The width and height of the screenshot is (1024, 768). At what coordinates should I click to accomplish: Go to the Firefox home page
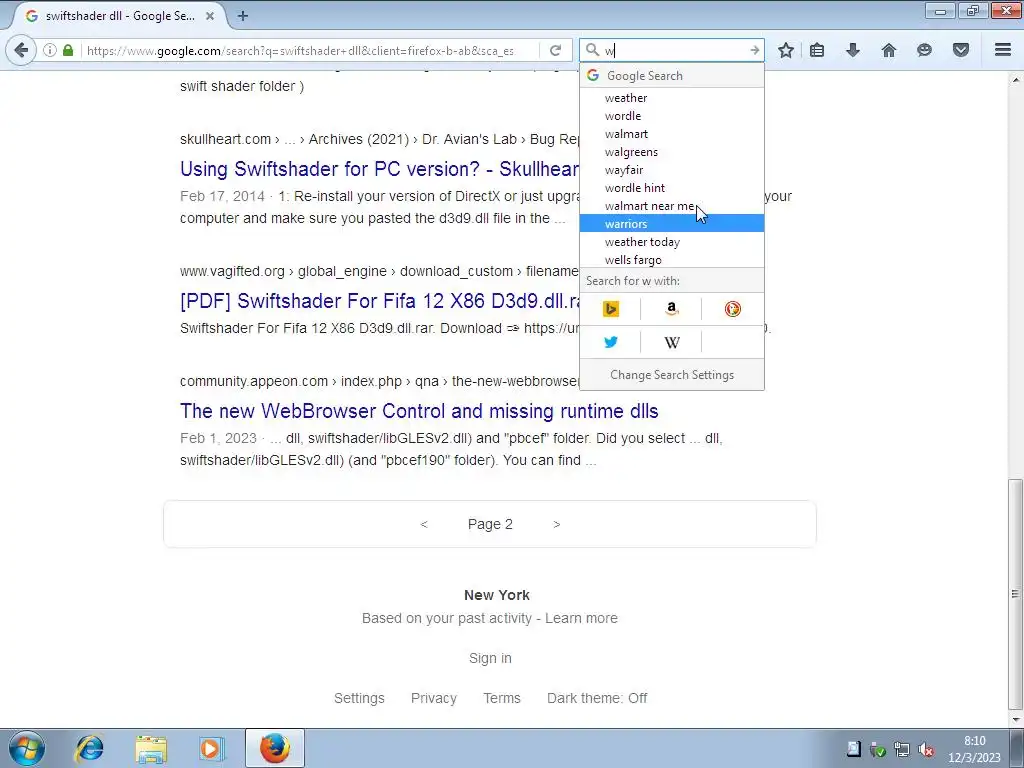(889, 50)
